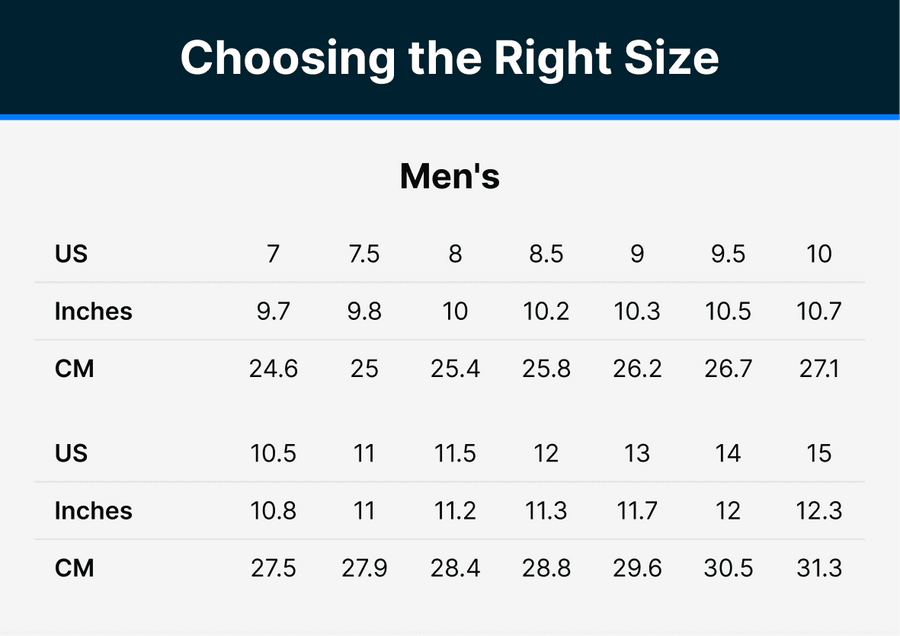Select US size 15 value

(x=819, y=453)
